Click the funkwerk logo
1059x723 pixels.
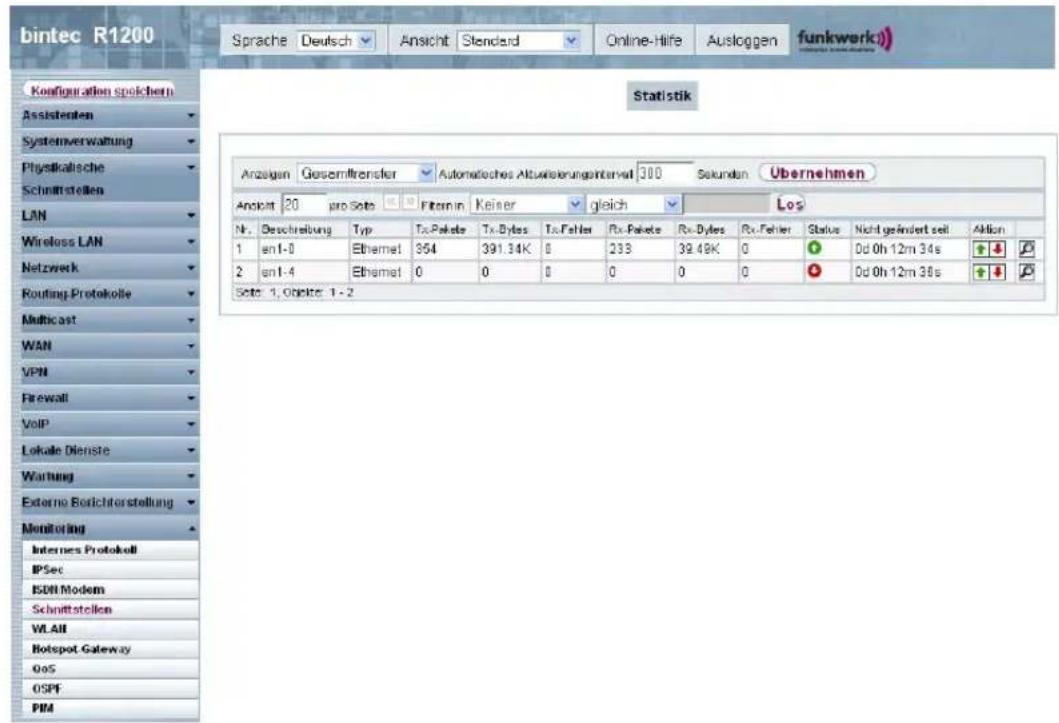845,40
